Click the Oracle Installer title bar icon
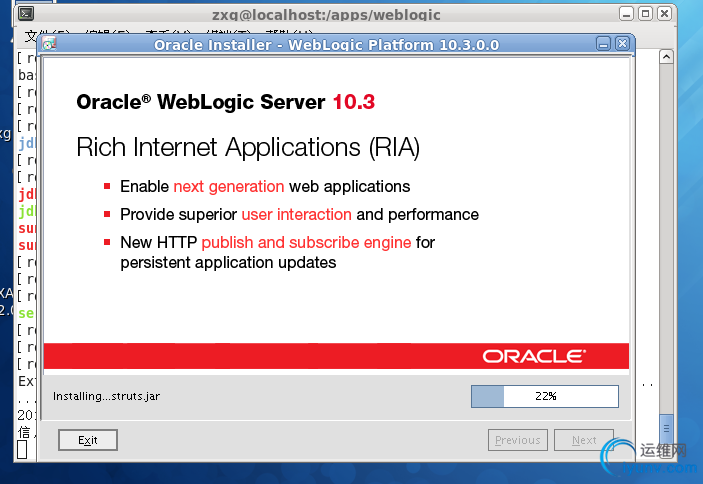This screenshot has height=484, width=703. [x=49, y=44]
